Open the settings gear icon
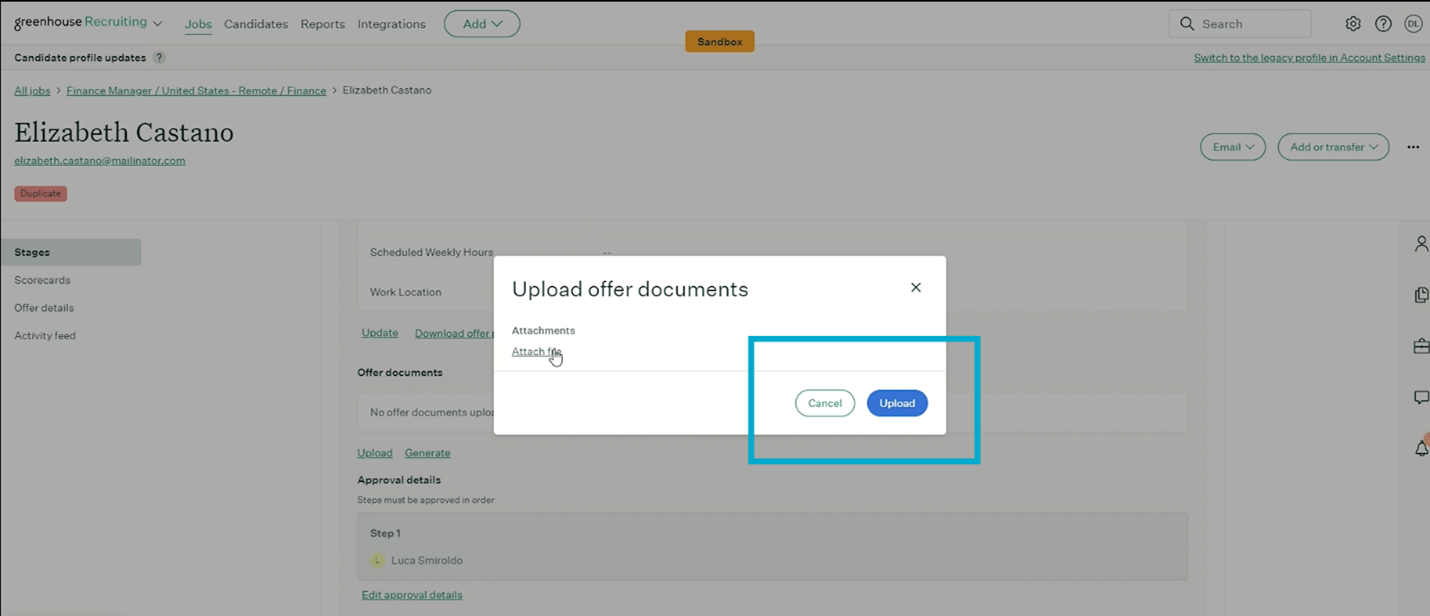Screen dimensions: 1430x616 (x=1353, y=24)
